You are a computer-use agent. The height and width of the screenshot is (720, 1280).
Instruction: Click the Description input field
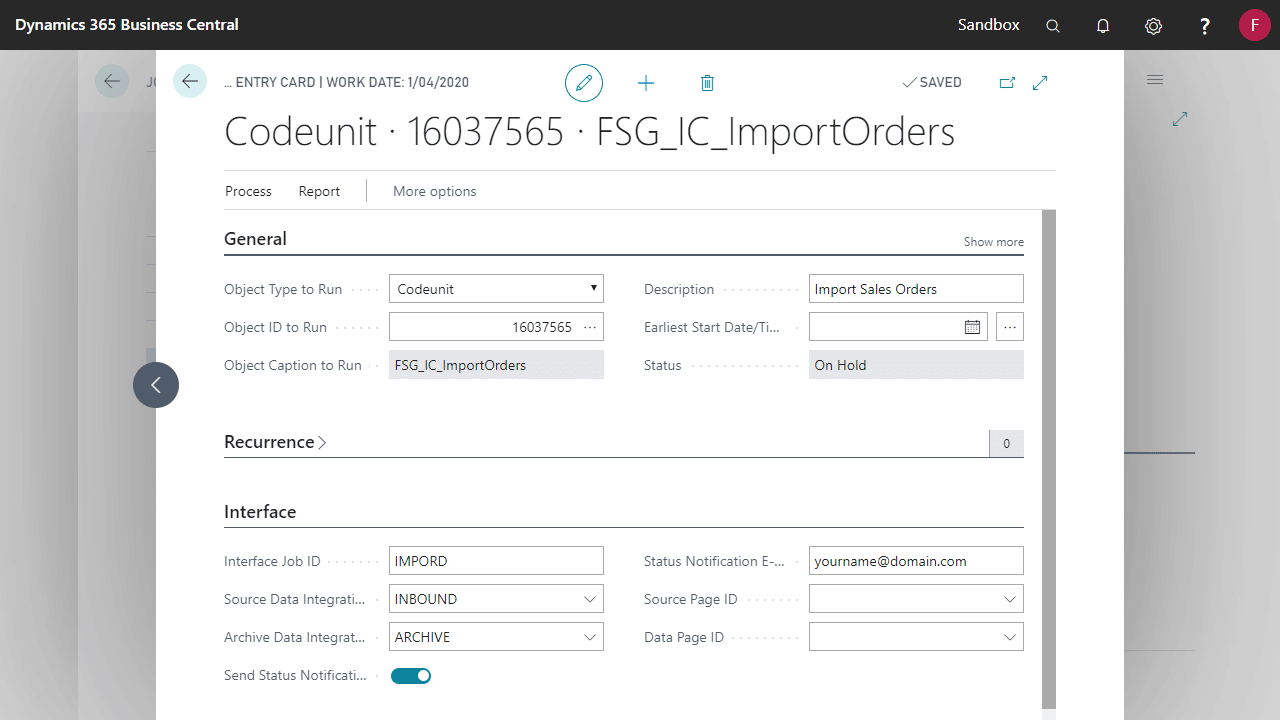[x=916, y=289]
